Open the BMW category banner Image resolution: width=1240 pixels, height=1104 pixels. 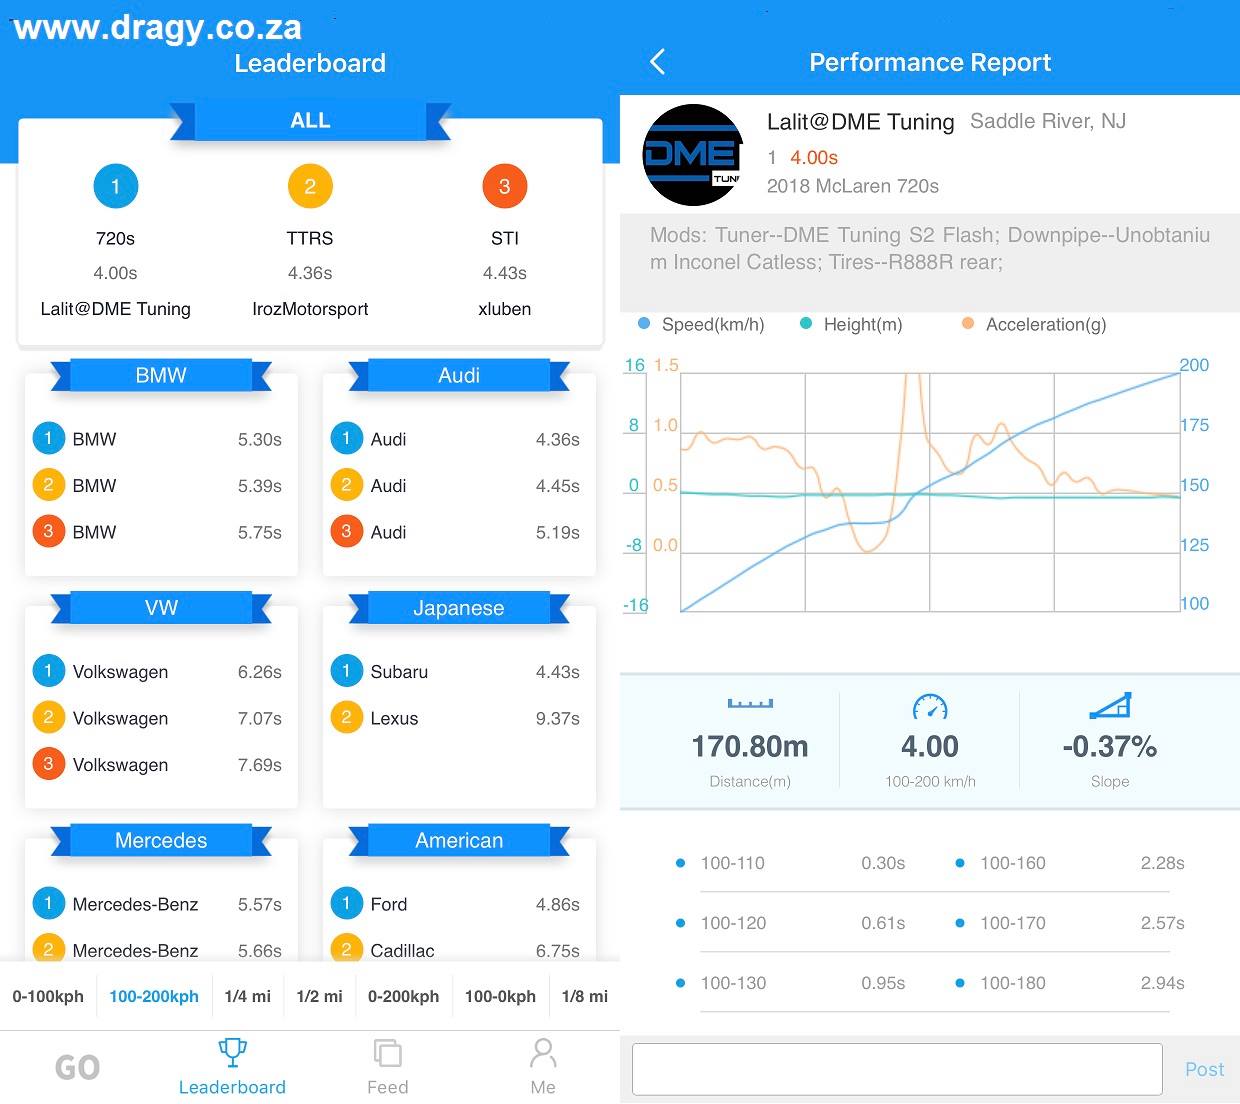point(161,375)
